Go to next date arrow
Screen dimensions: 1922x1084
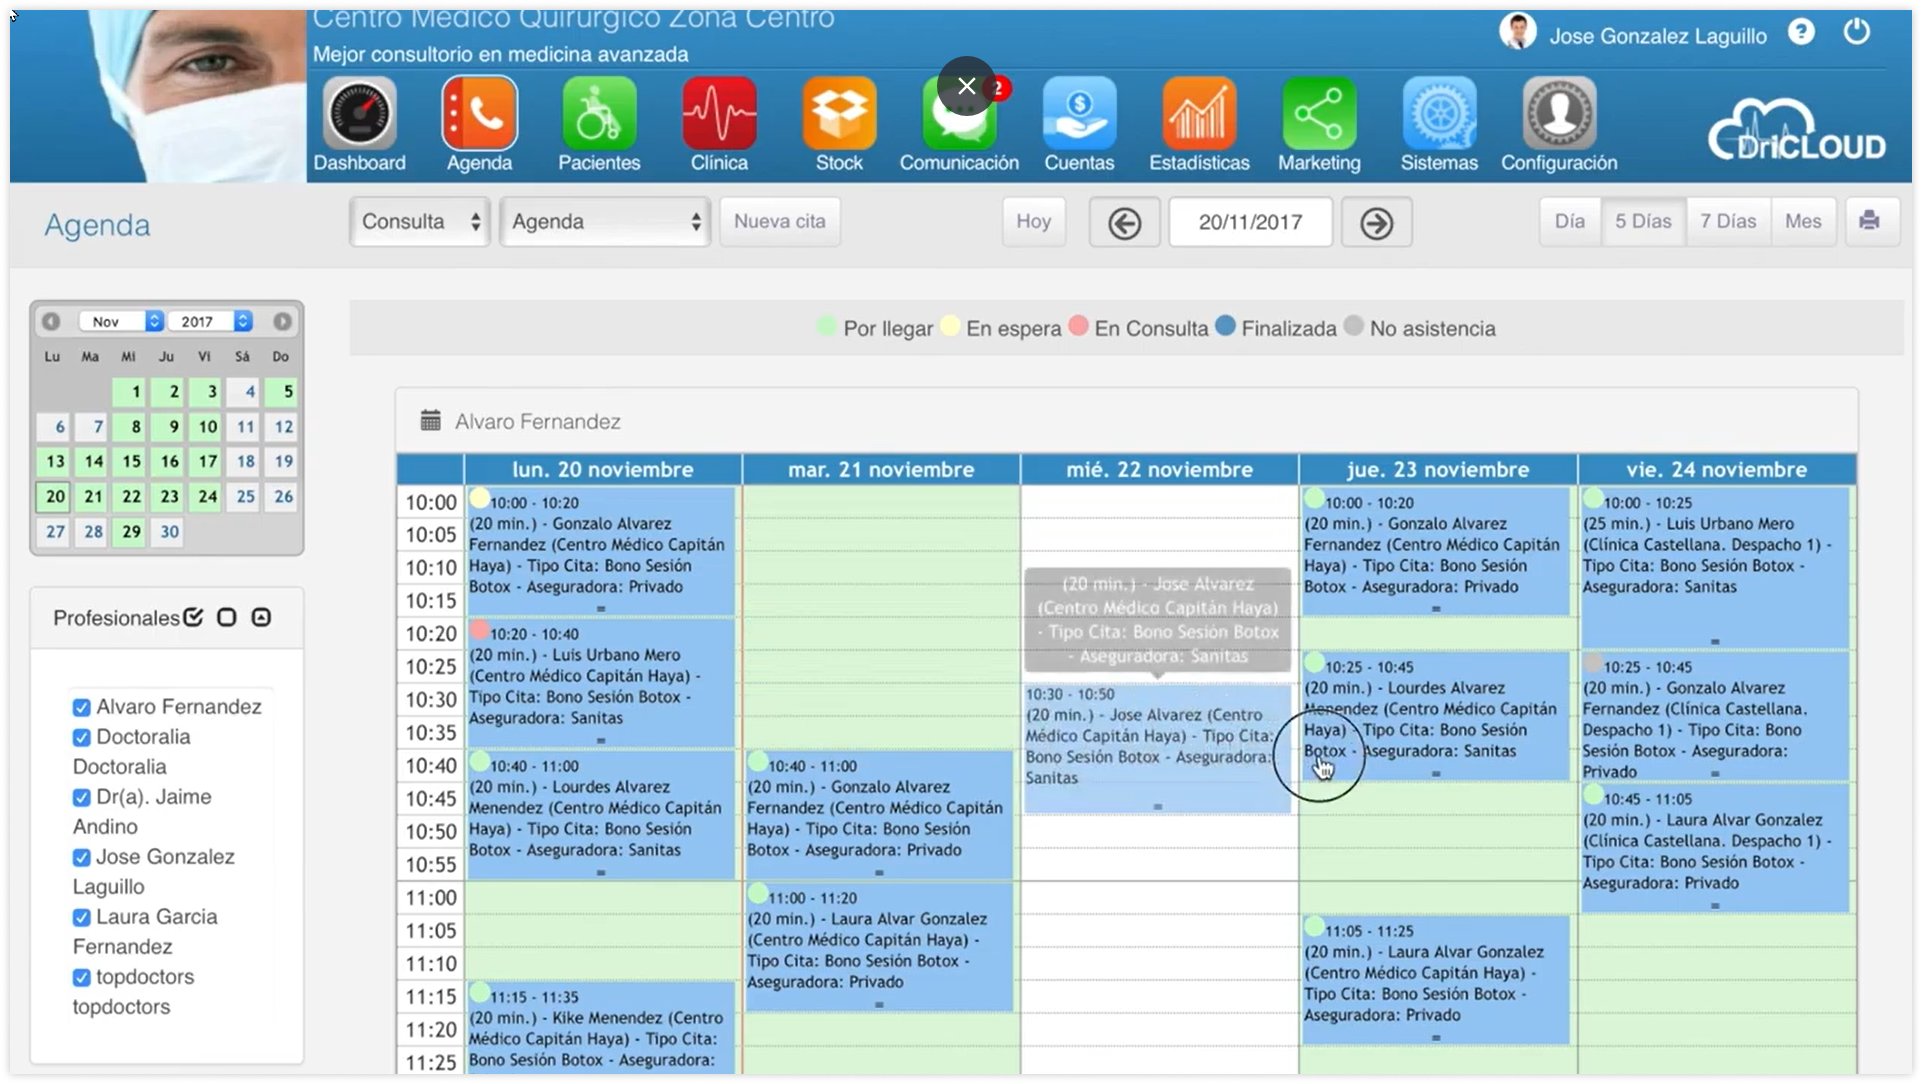click(1376, 222)
